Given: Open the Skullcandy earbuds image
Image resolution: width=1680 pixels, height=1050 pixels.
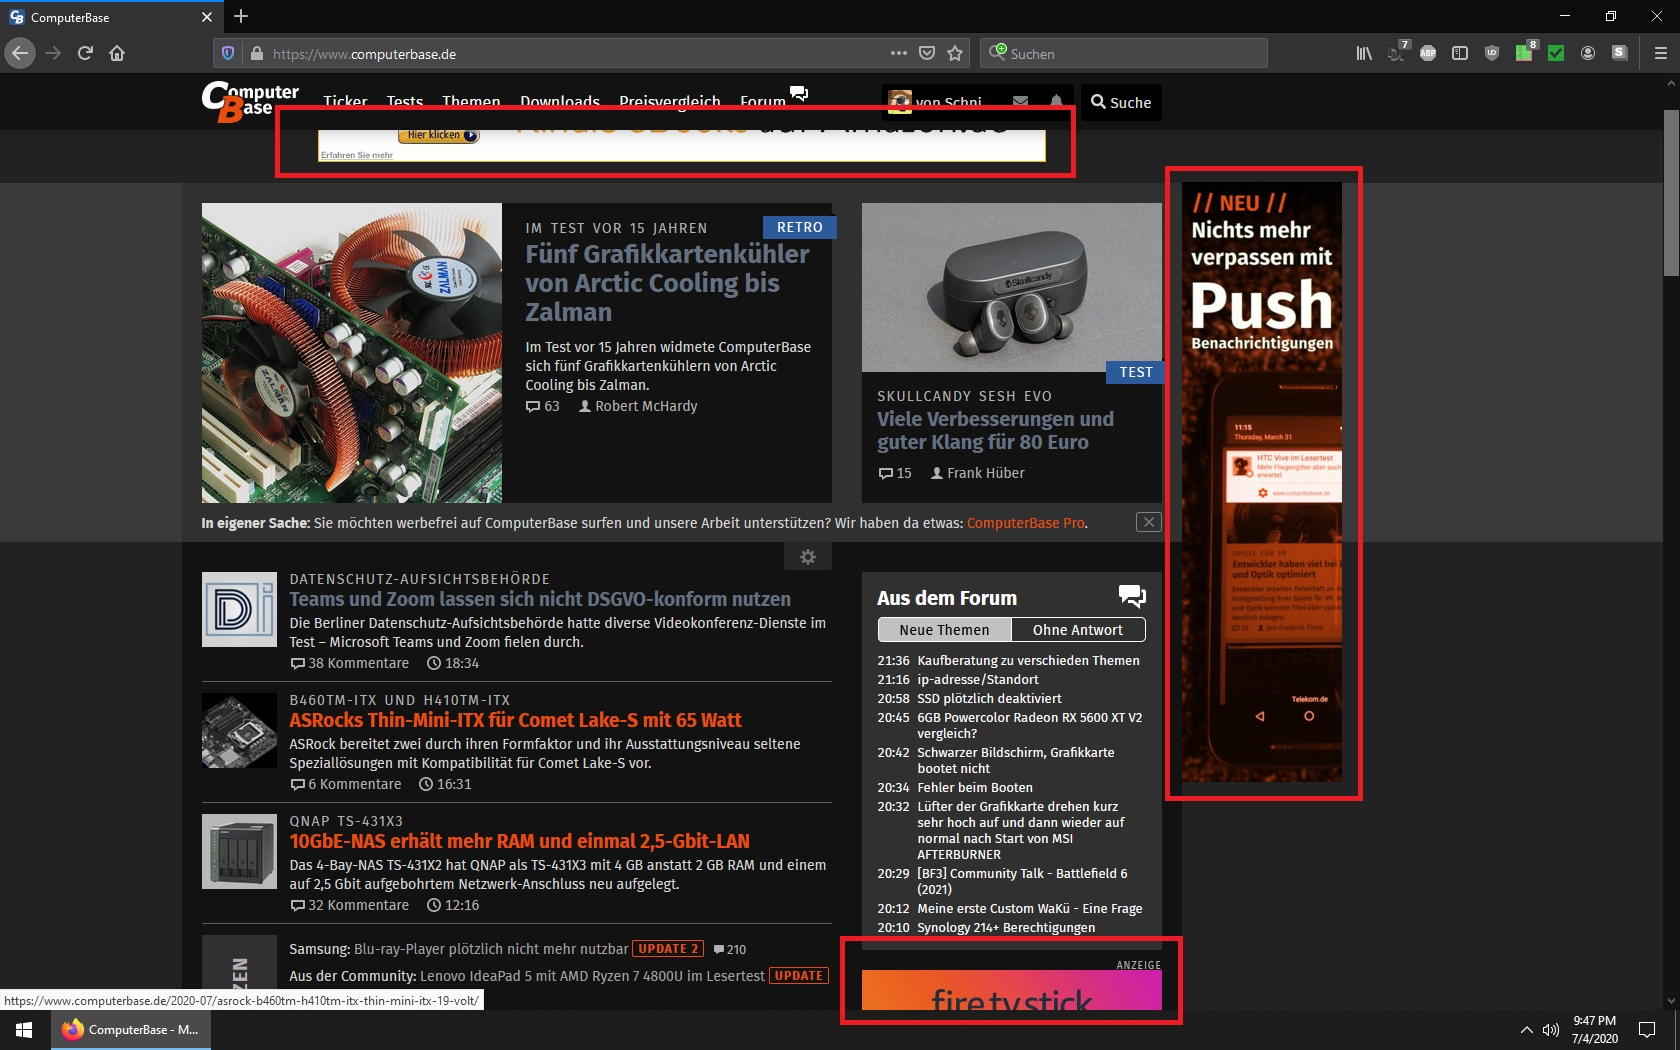Looking at the screenshot, I should (x=1012, y=287).
